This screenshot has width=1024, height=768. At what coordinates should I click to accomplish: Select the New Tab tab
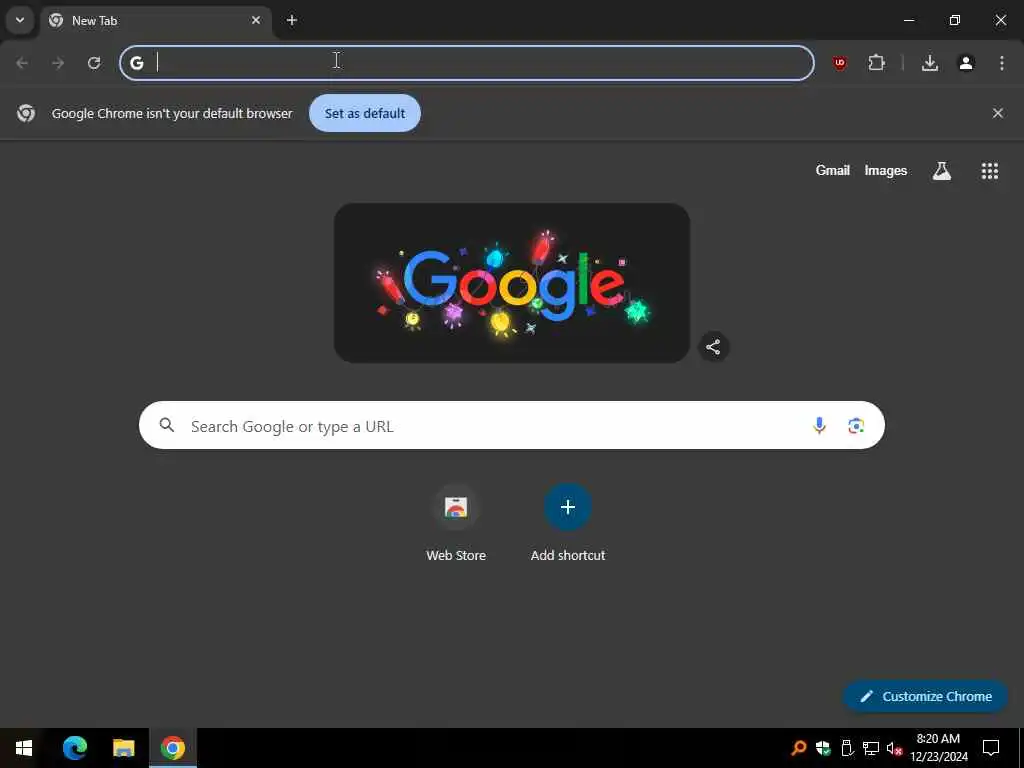[156, 20]
